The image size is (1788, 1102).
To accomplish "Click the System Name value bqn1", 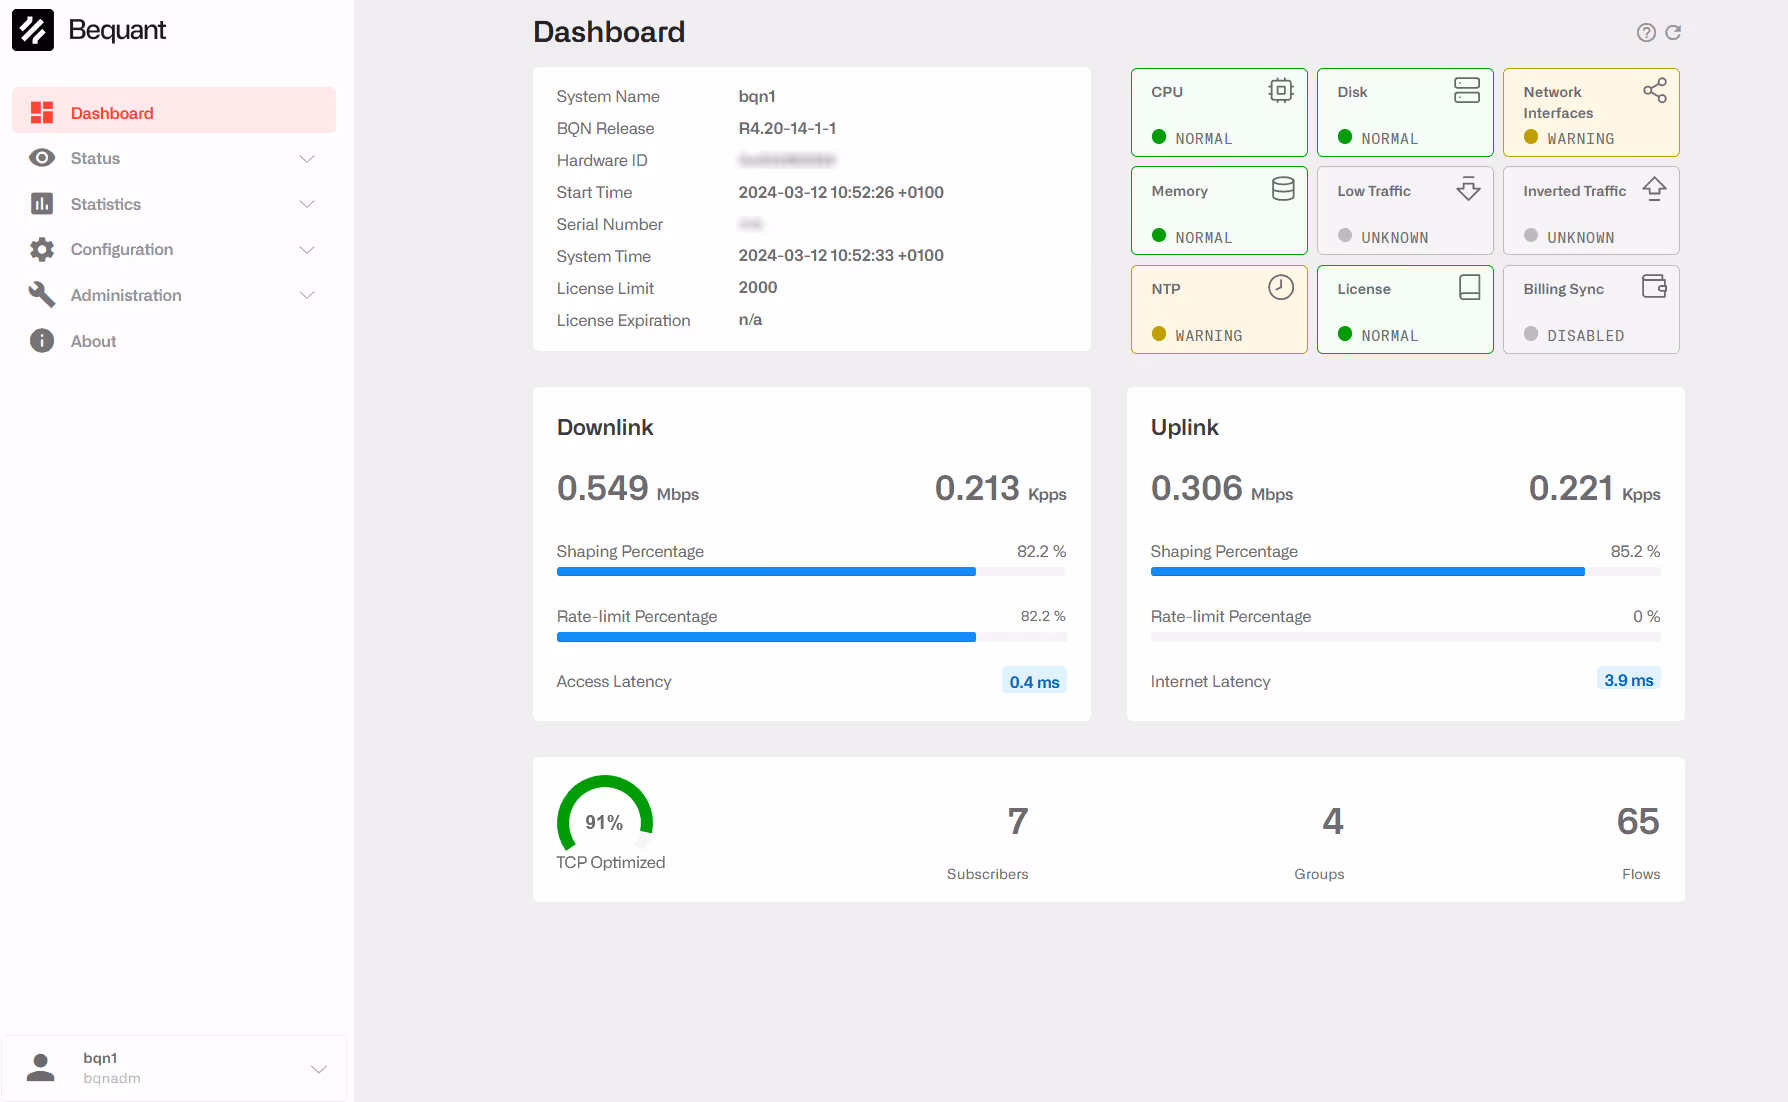I will (x=757, y=96).
